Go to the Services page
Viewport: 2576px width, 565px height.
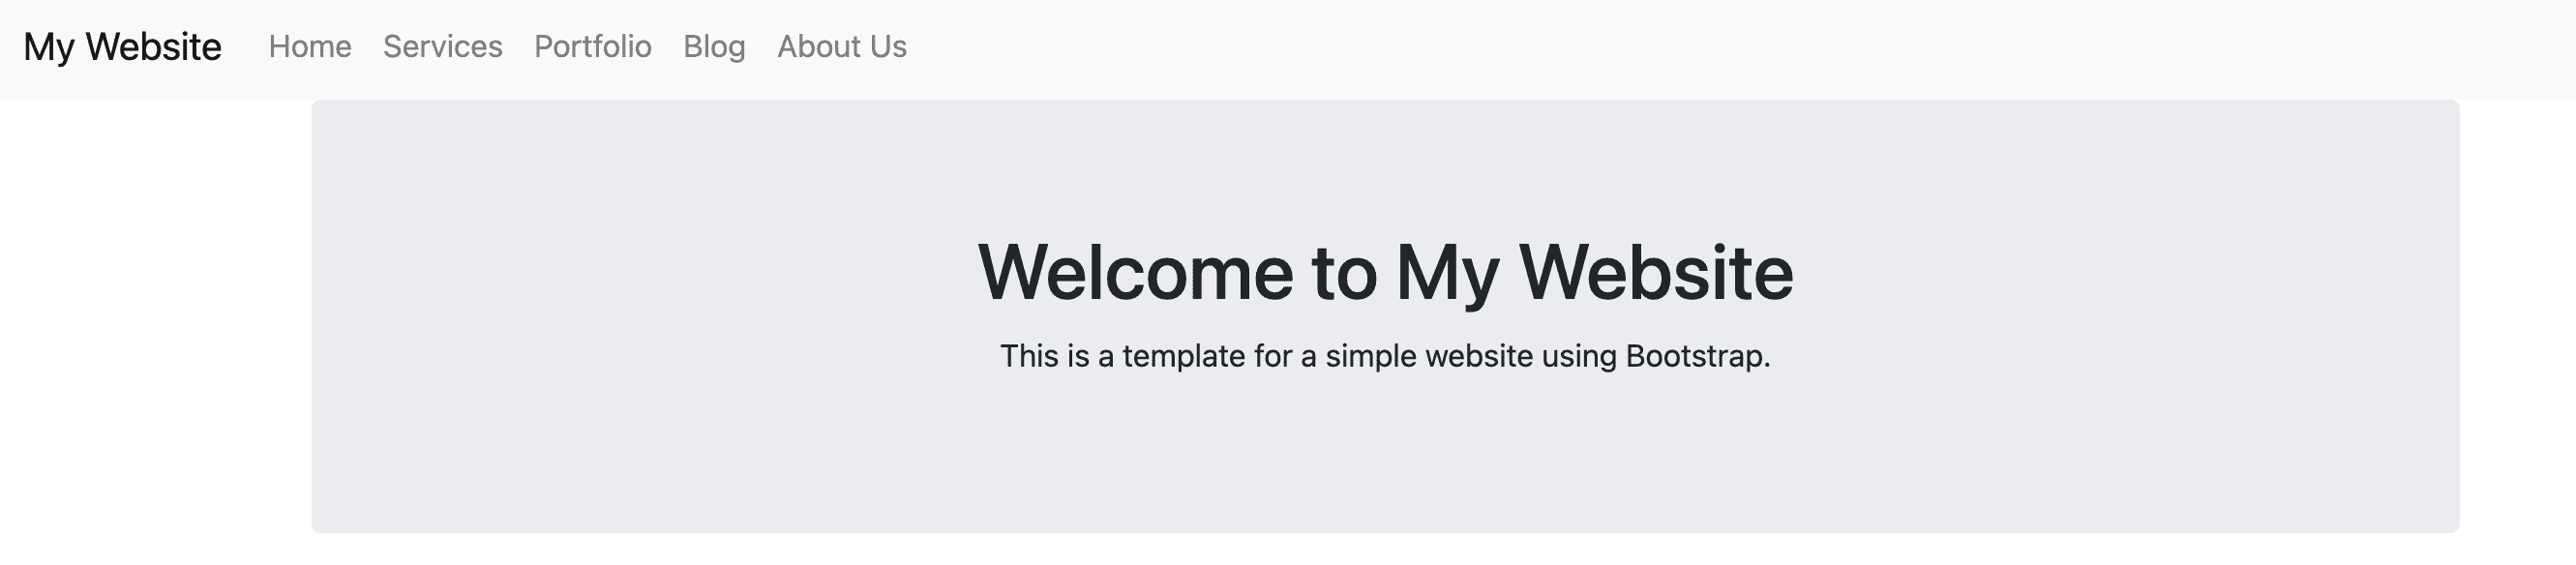point(442,47)
